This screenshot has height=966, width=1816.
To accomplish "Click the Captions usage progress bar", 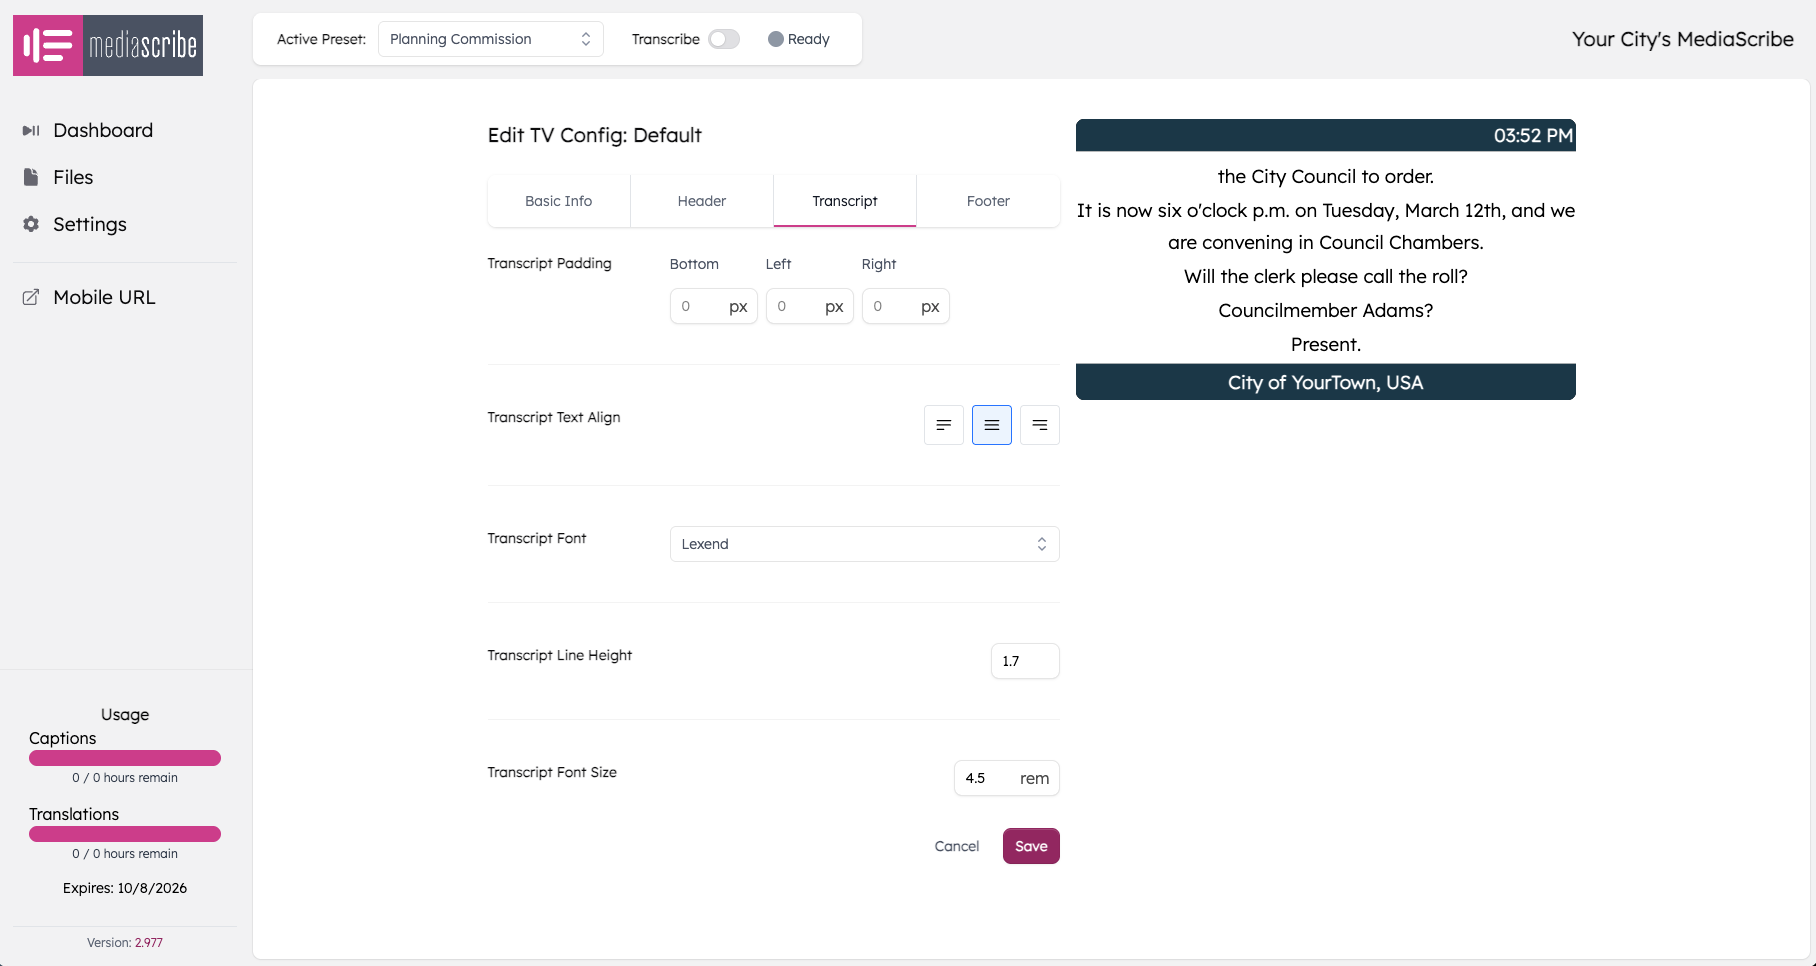I will (x=124, y=758).
